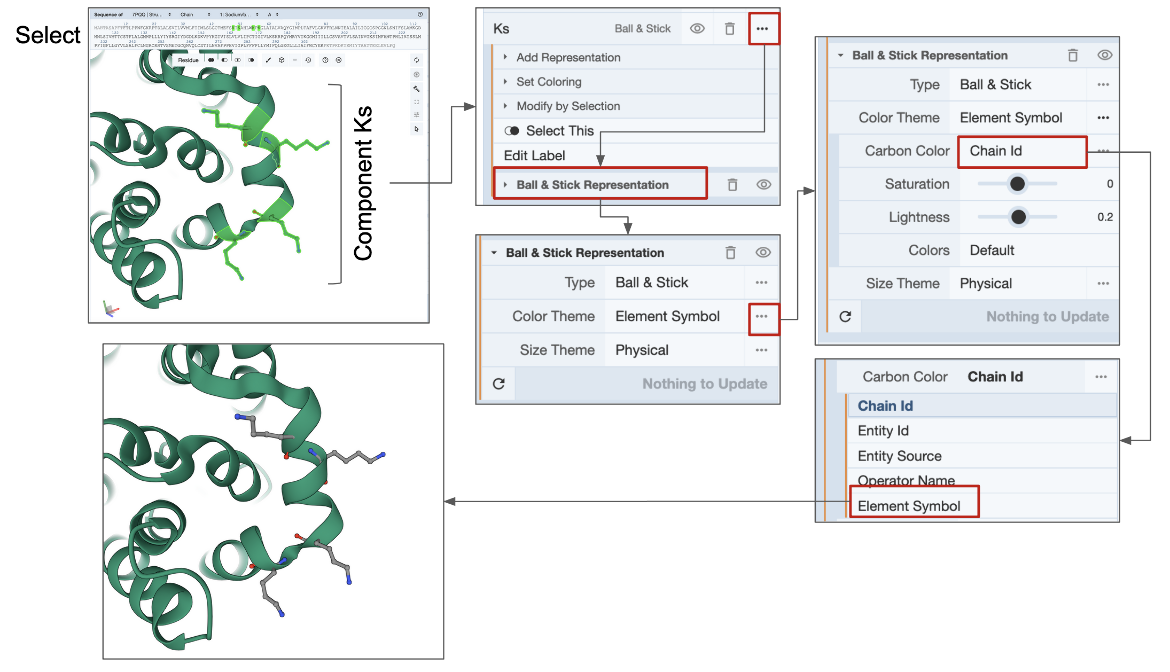This screenshot has width=1170, height=672.
Task: Select Entity Id in carbon color list
Action: (x=883, y=431)
